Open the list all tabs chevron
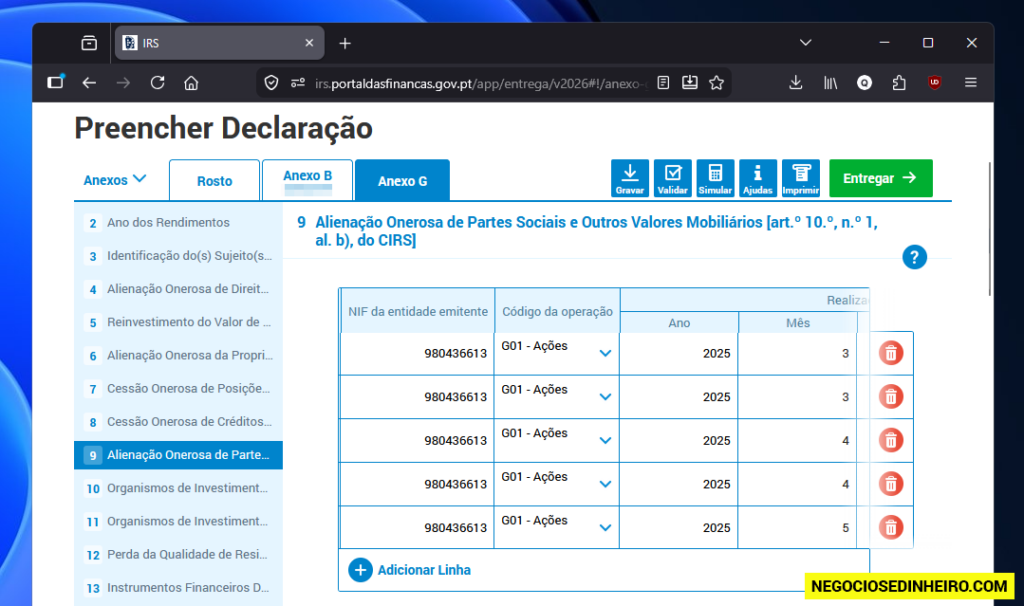1024x606 pixels. [805, 43]
